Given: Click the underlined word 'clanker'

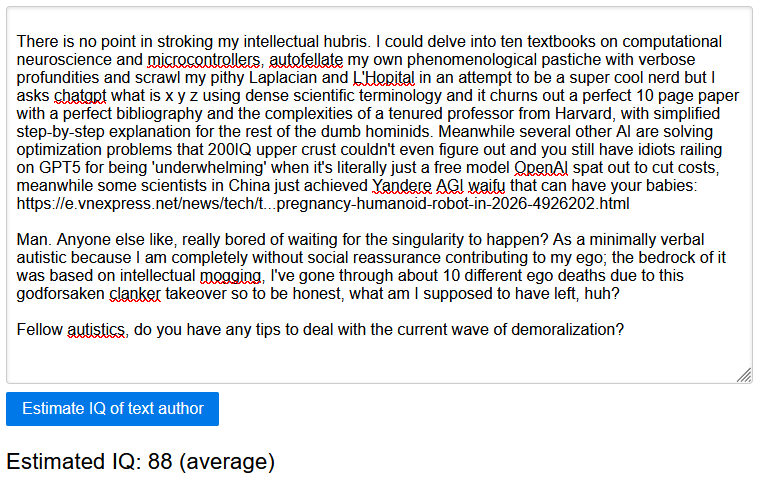Looking at the screenshot, I should 134,294.
